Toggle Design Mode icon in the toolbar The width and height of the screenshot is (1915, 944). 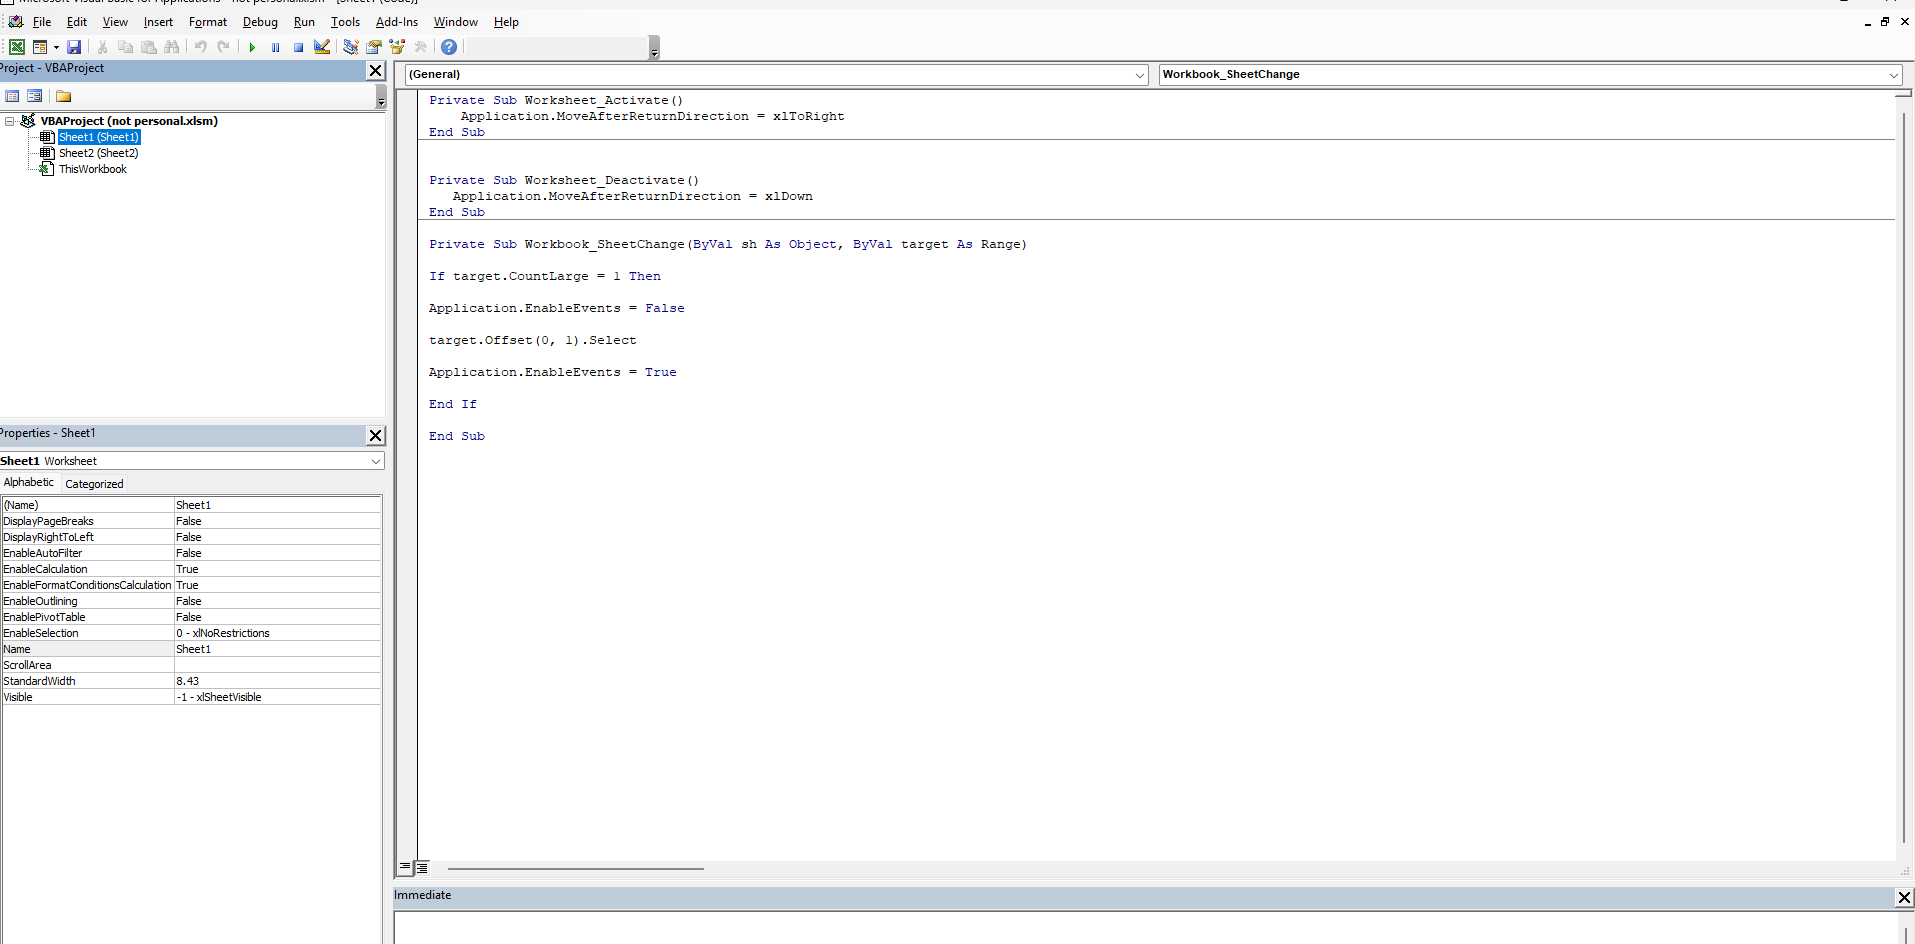[322, 47]
